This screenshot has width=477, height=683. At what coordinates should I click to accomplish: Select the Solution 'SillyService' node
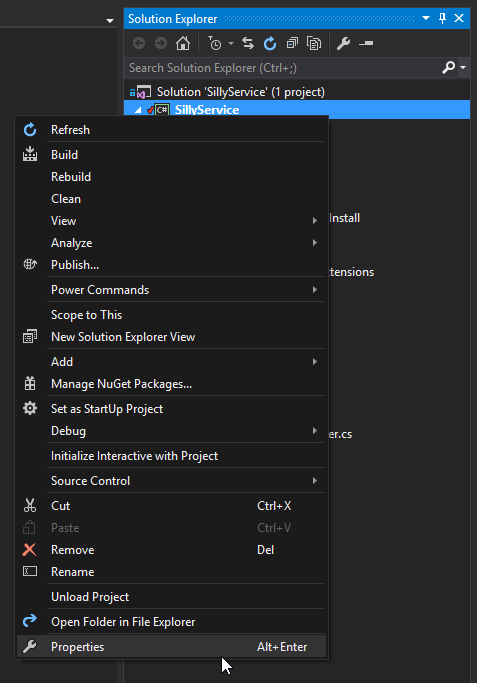pyautogui.click(x=240, y=92)
